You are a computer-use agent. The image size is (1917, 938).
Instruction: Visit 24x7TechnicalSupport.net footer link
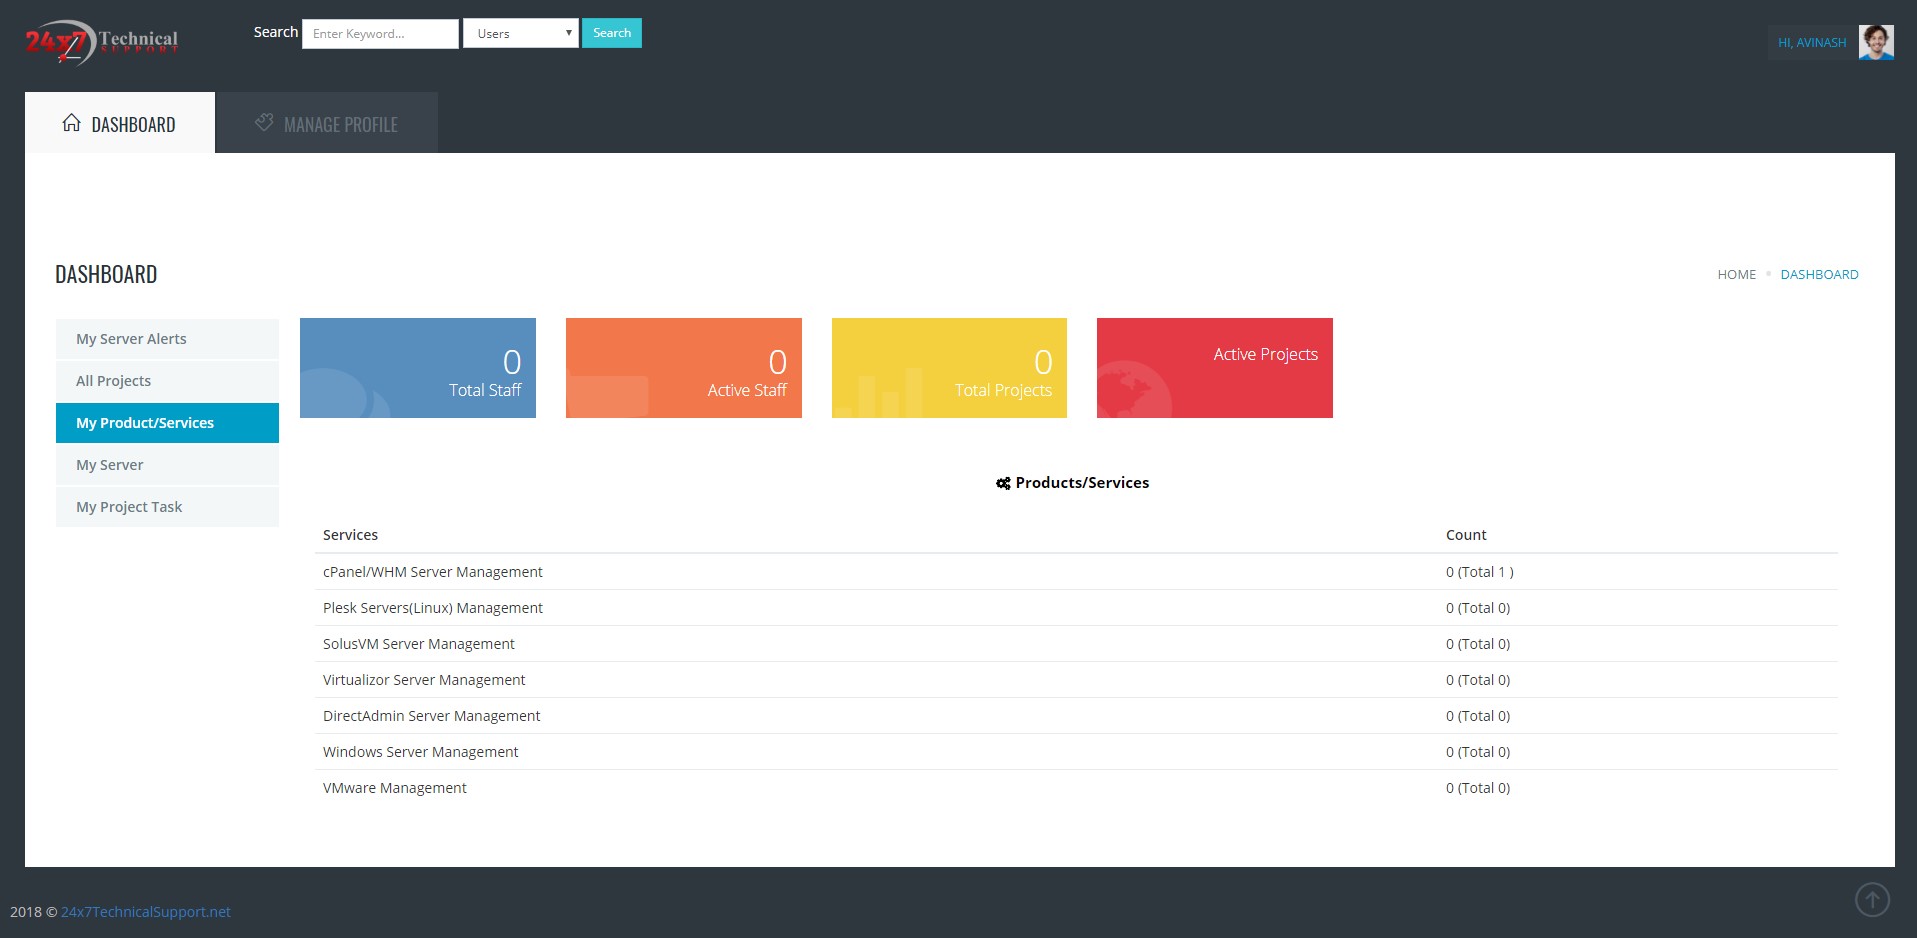pyautogui.click(x=146, y=912)
